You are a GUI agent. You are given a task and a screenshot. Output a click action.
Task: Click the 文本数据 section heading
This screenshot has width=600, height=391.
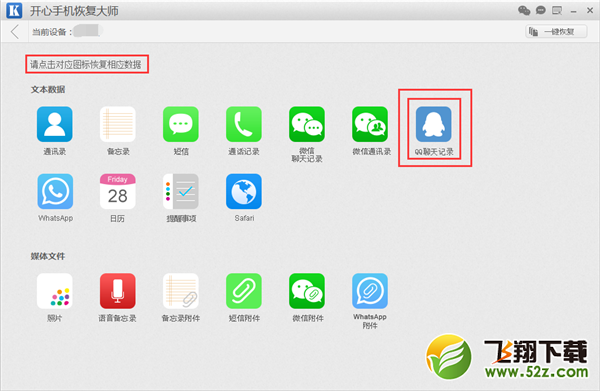pos(48,90)
